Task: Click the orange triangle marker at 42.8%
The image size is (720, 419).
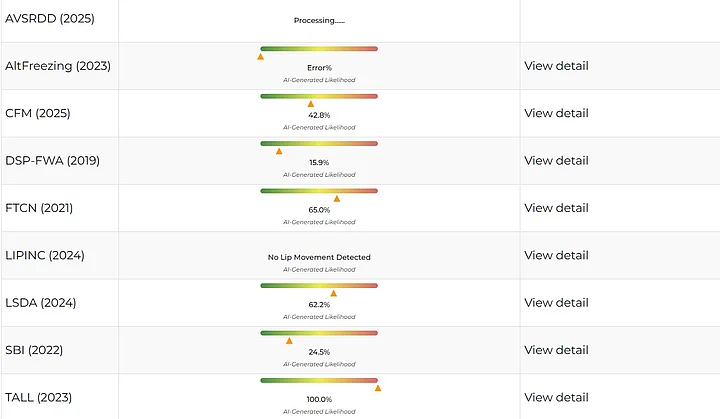Action: point(311,103)
